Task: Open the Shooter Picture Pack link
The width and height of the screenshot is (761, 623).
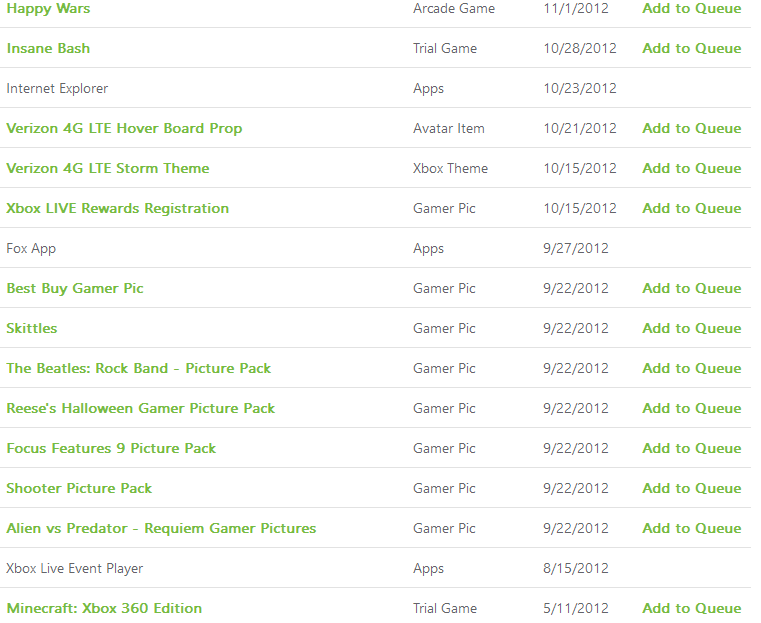Action: click(79, 489)
